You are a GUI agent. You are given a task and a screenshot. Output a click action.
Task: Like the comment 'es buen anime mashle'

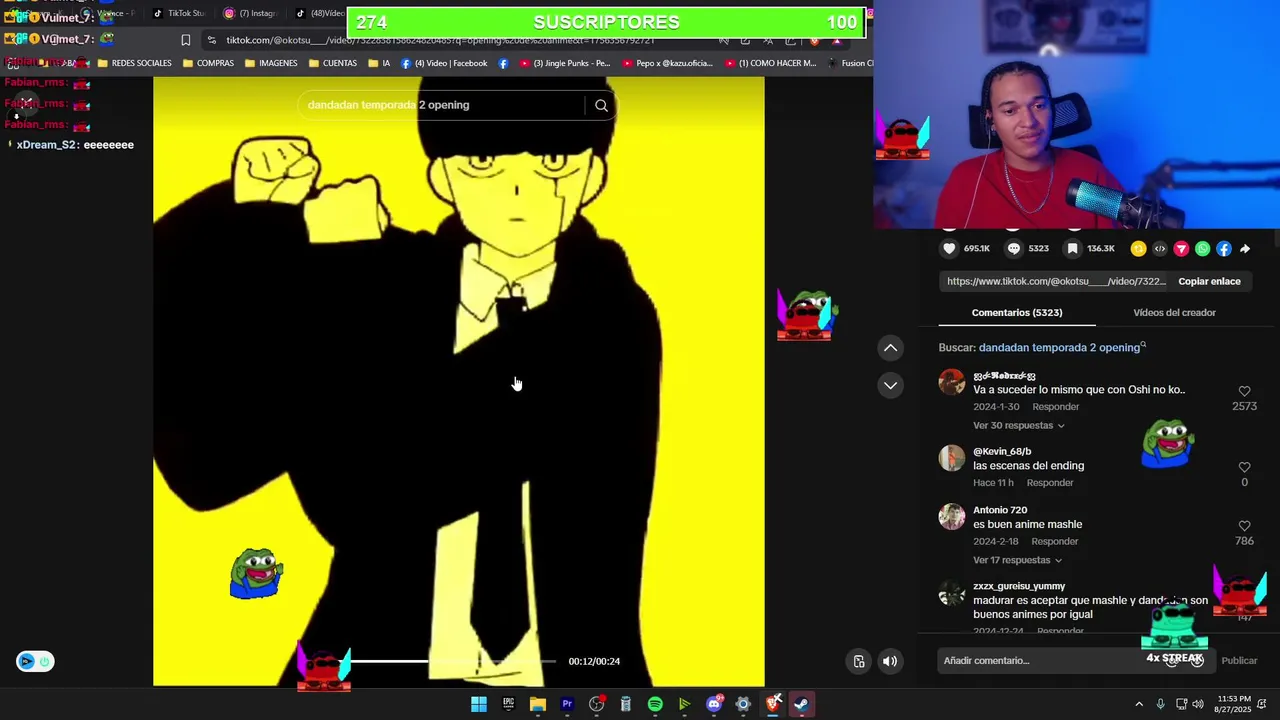pyautogui.click(x=1244, y=526)
